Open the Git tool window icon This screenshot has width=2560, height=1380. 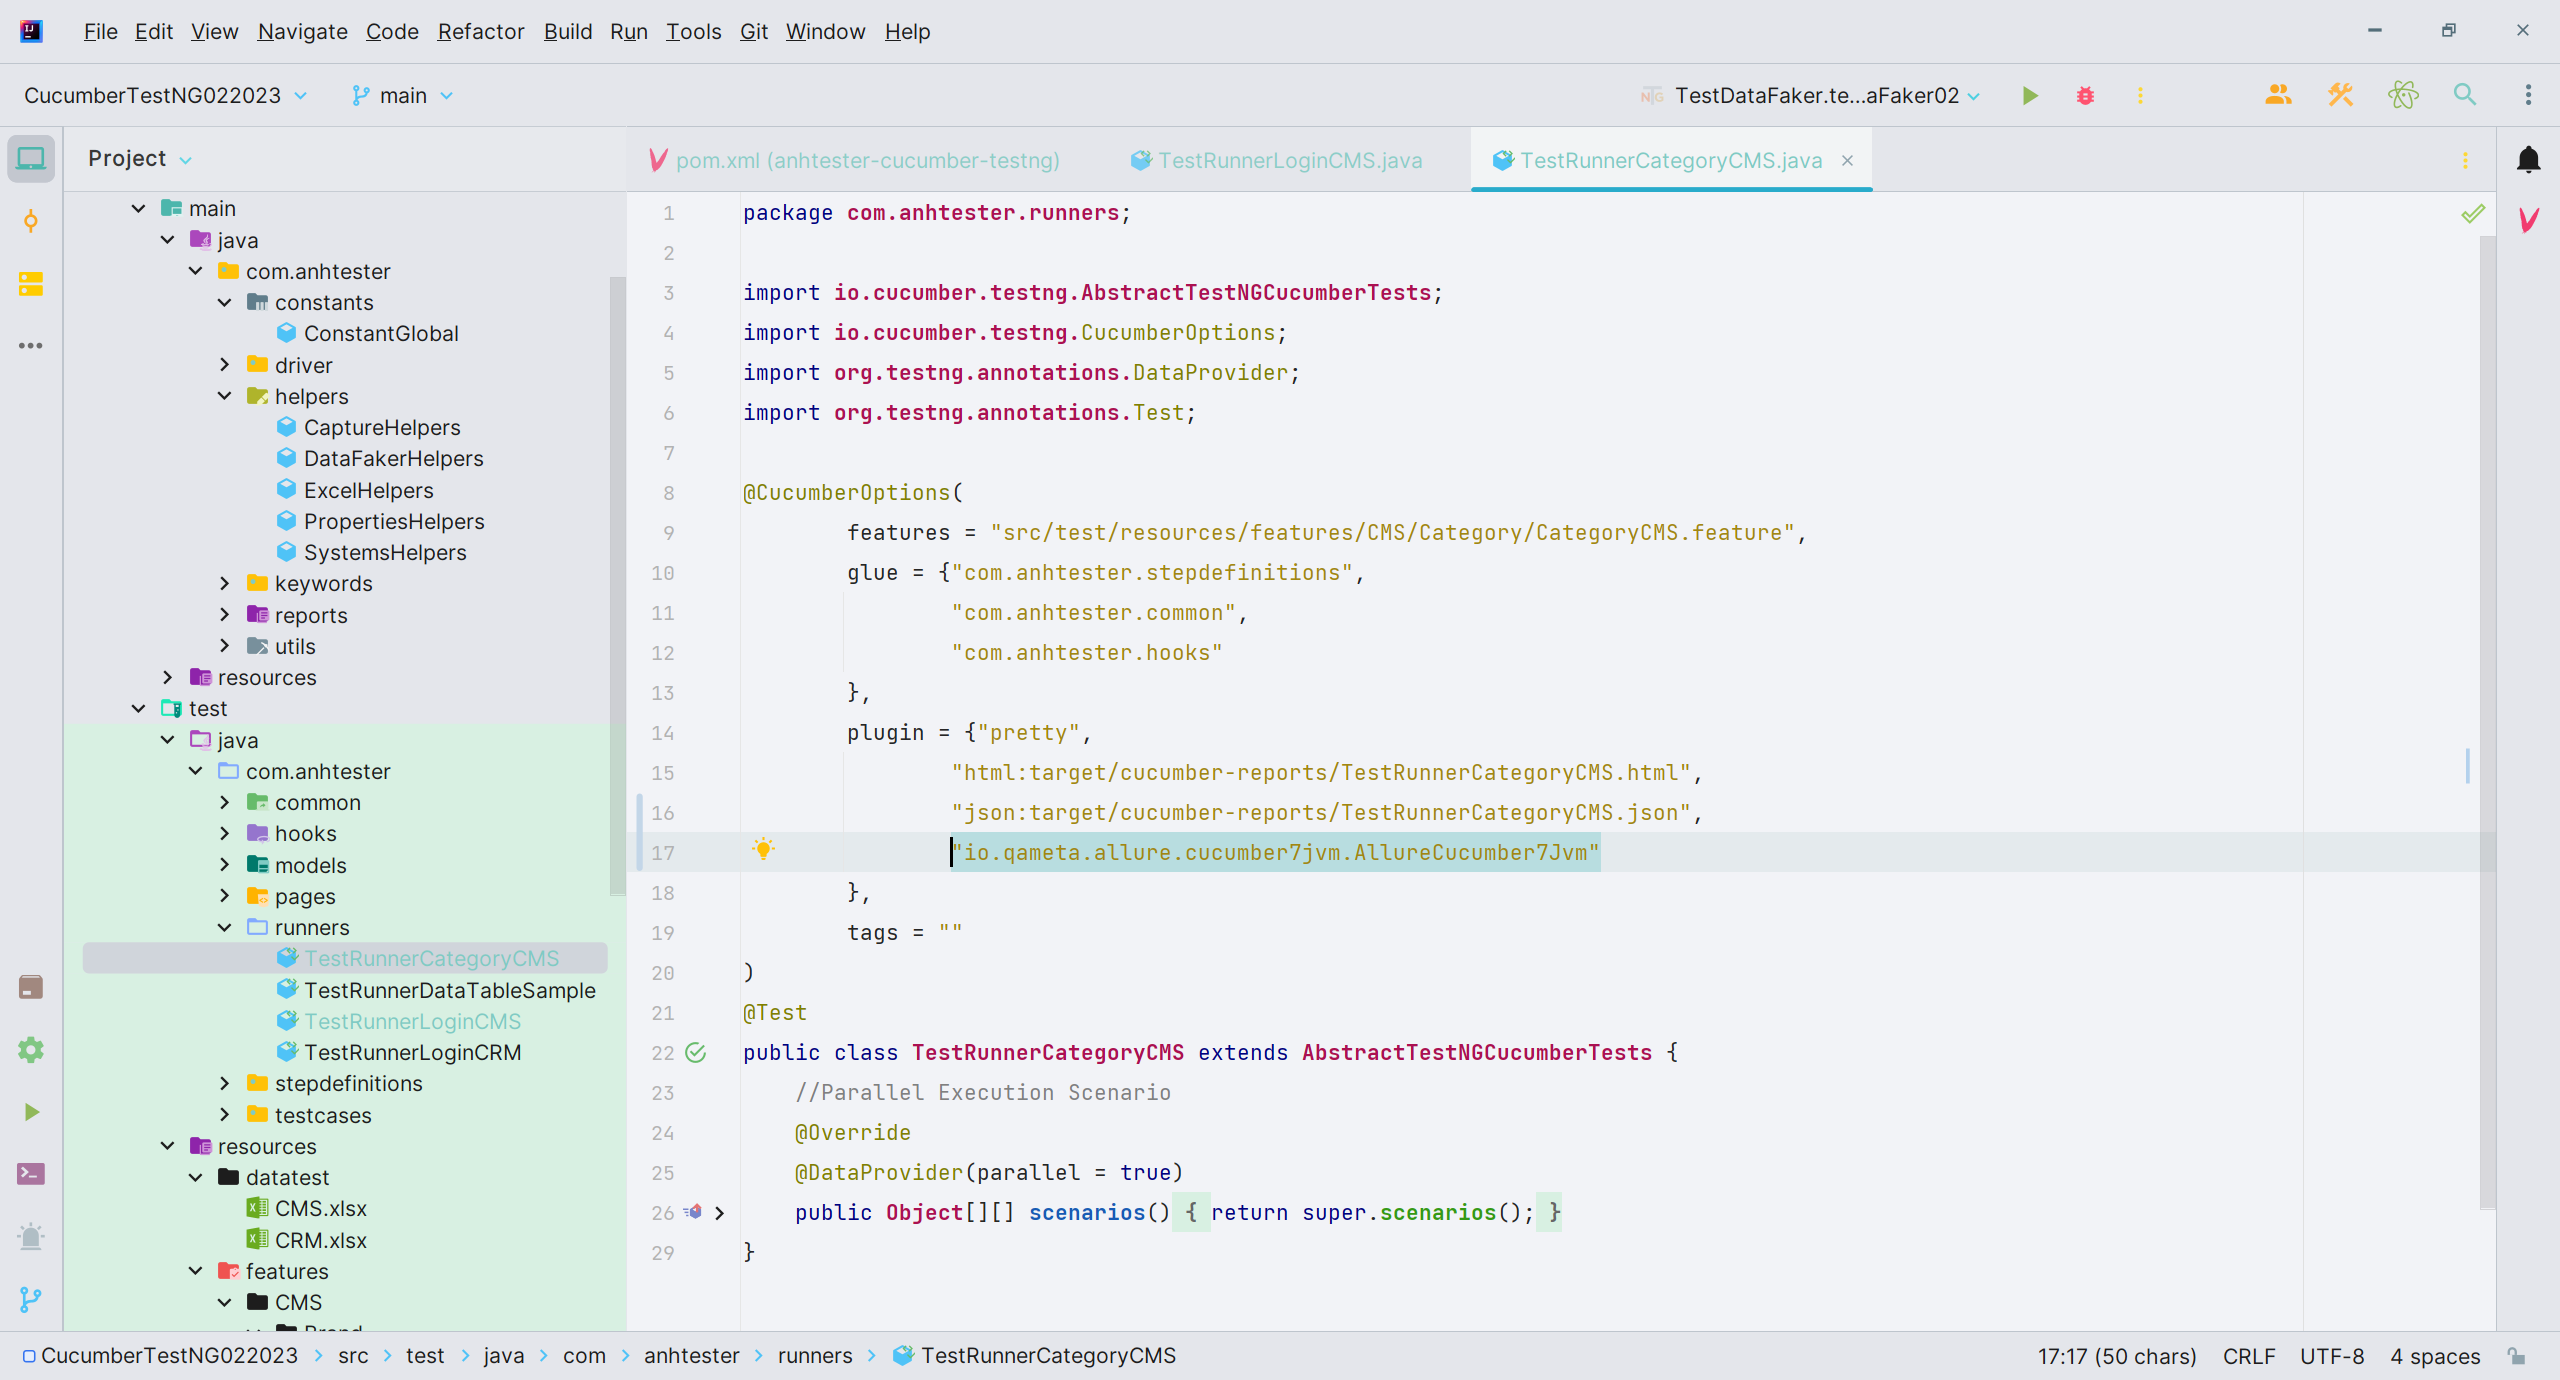click(x=31, y=1299)
